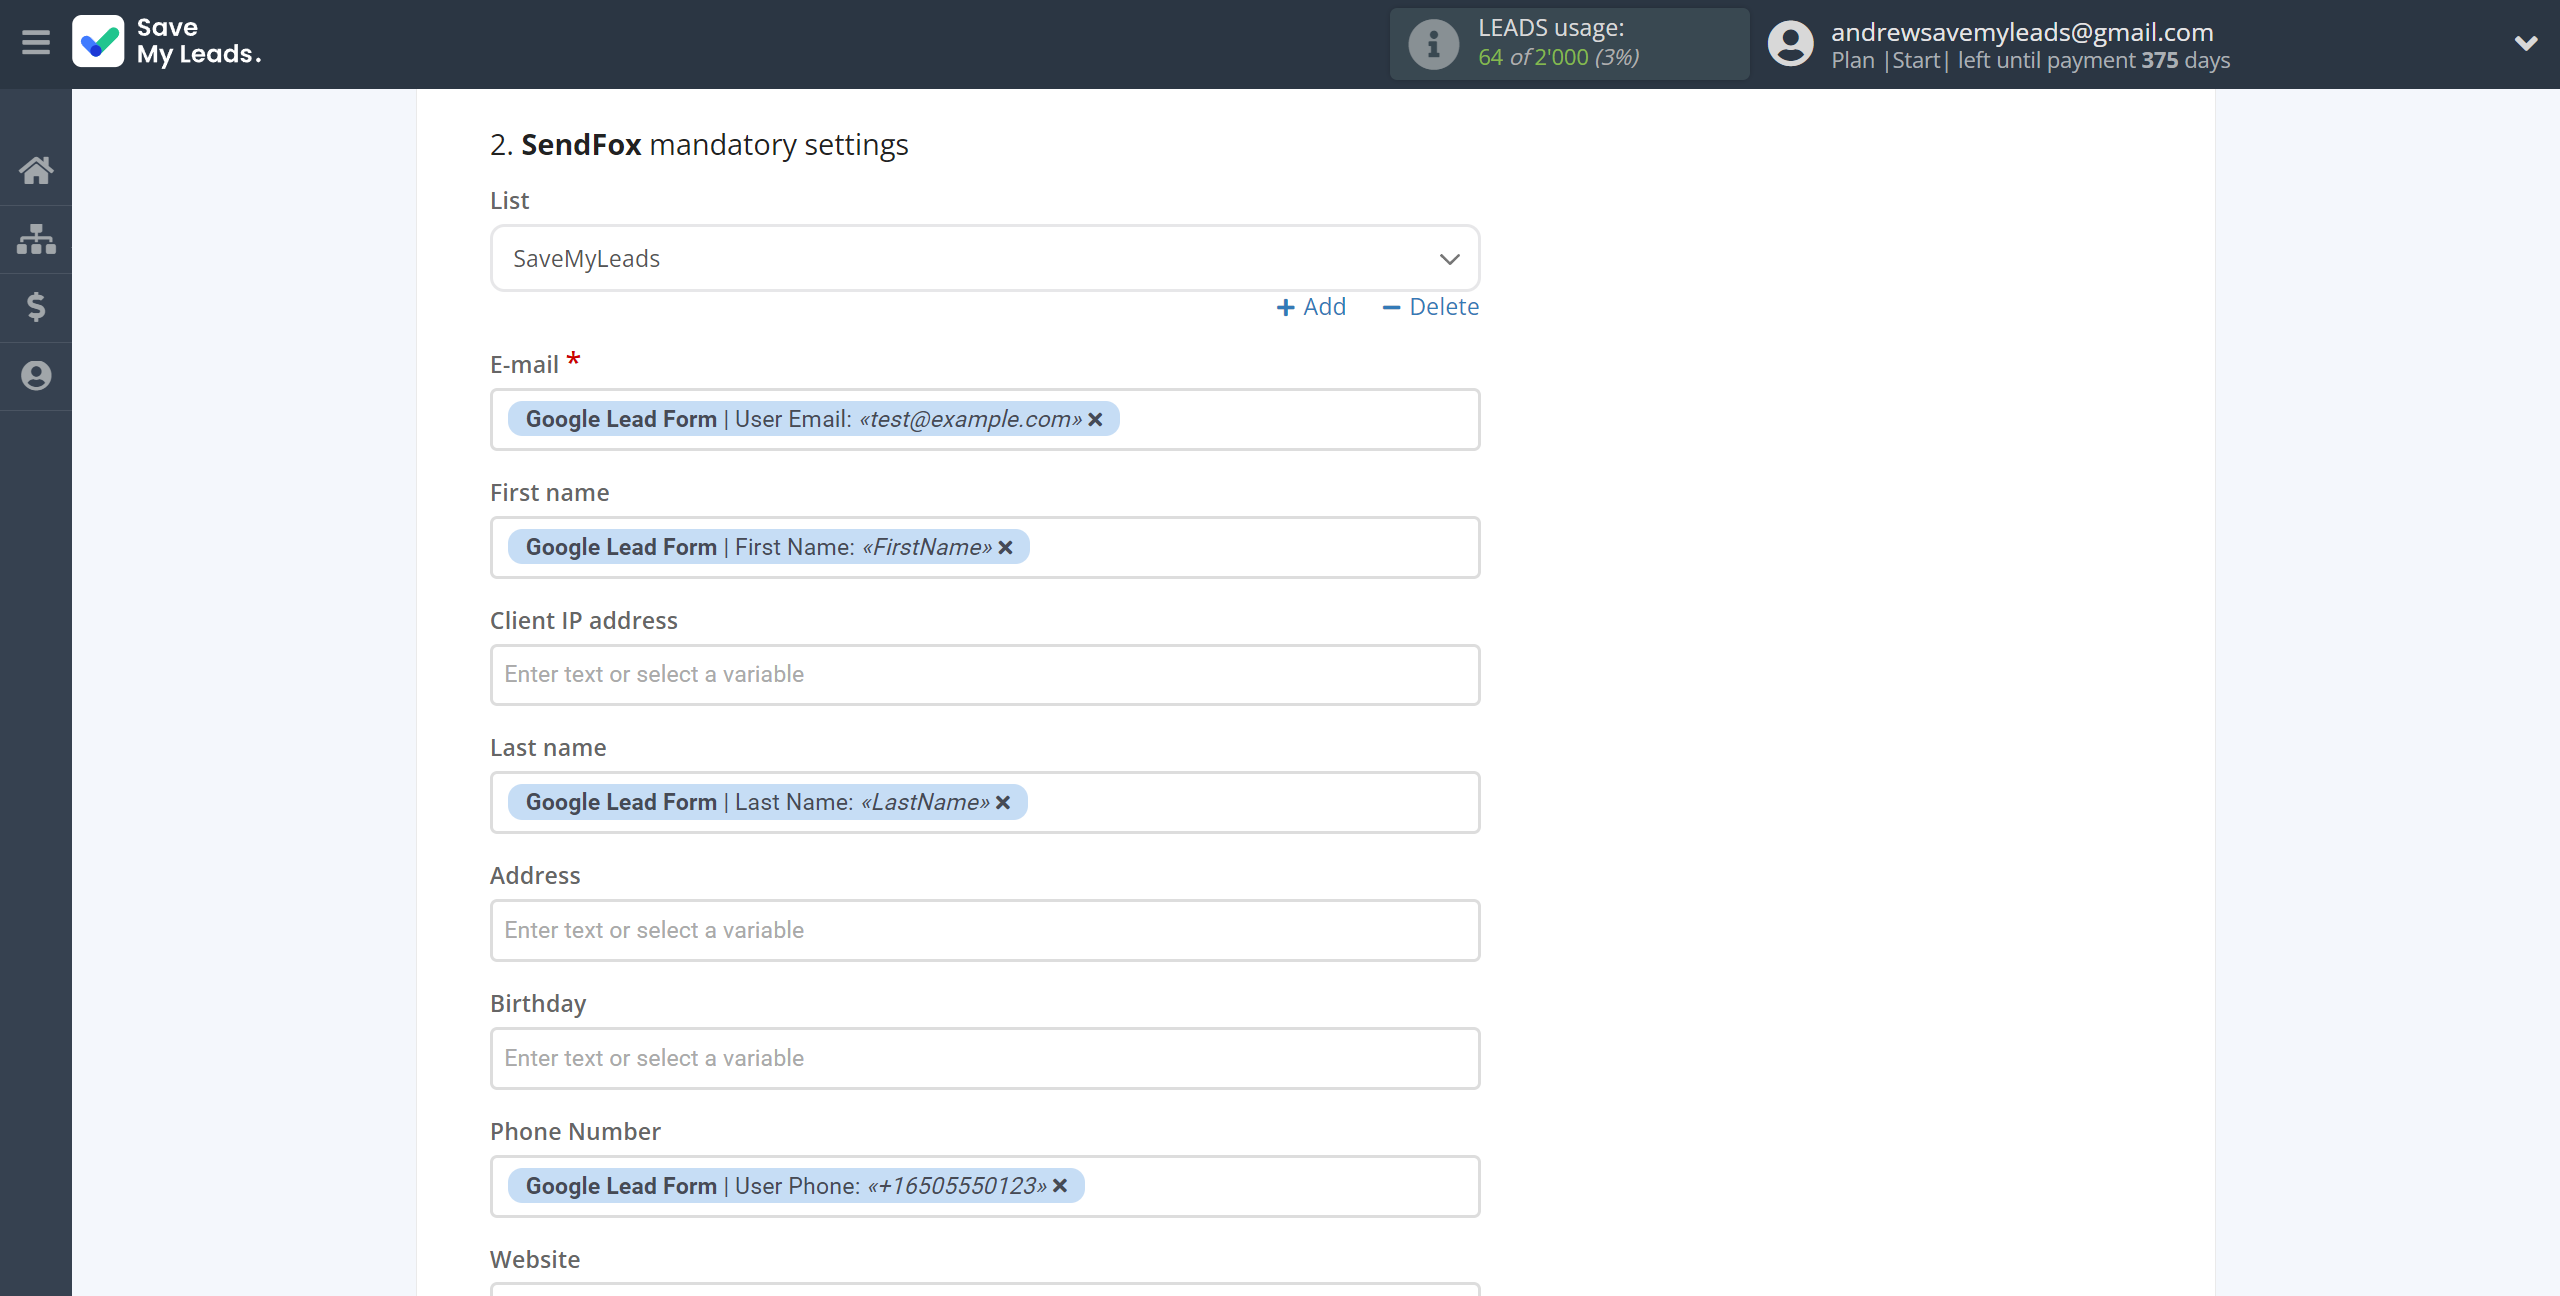Open the billing dollar icon

36,307
